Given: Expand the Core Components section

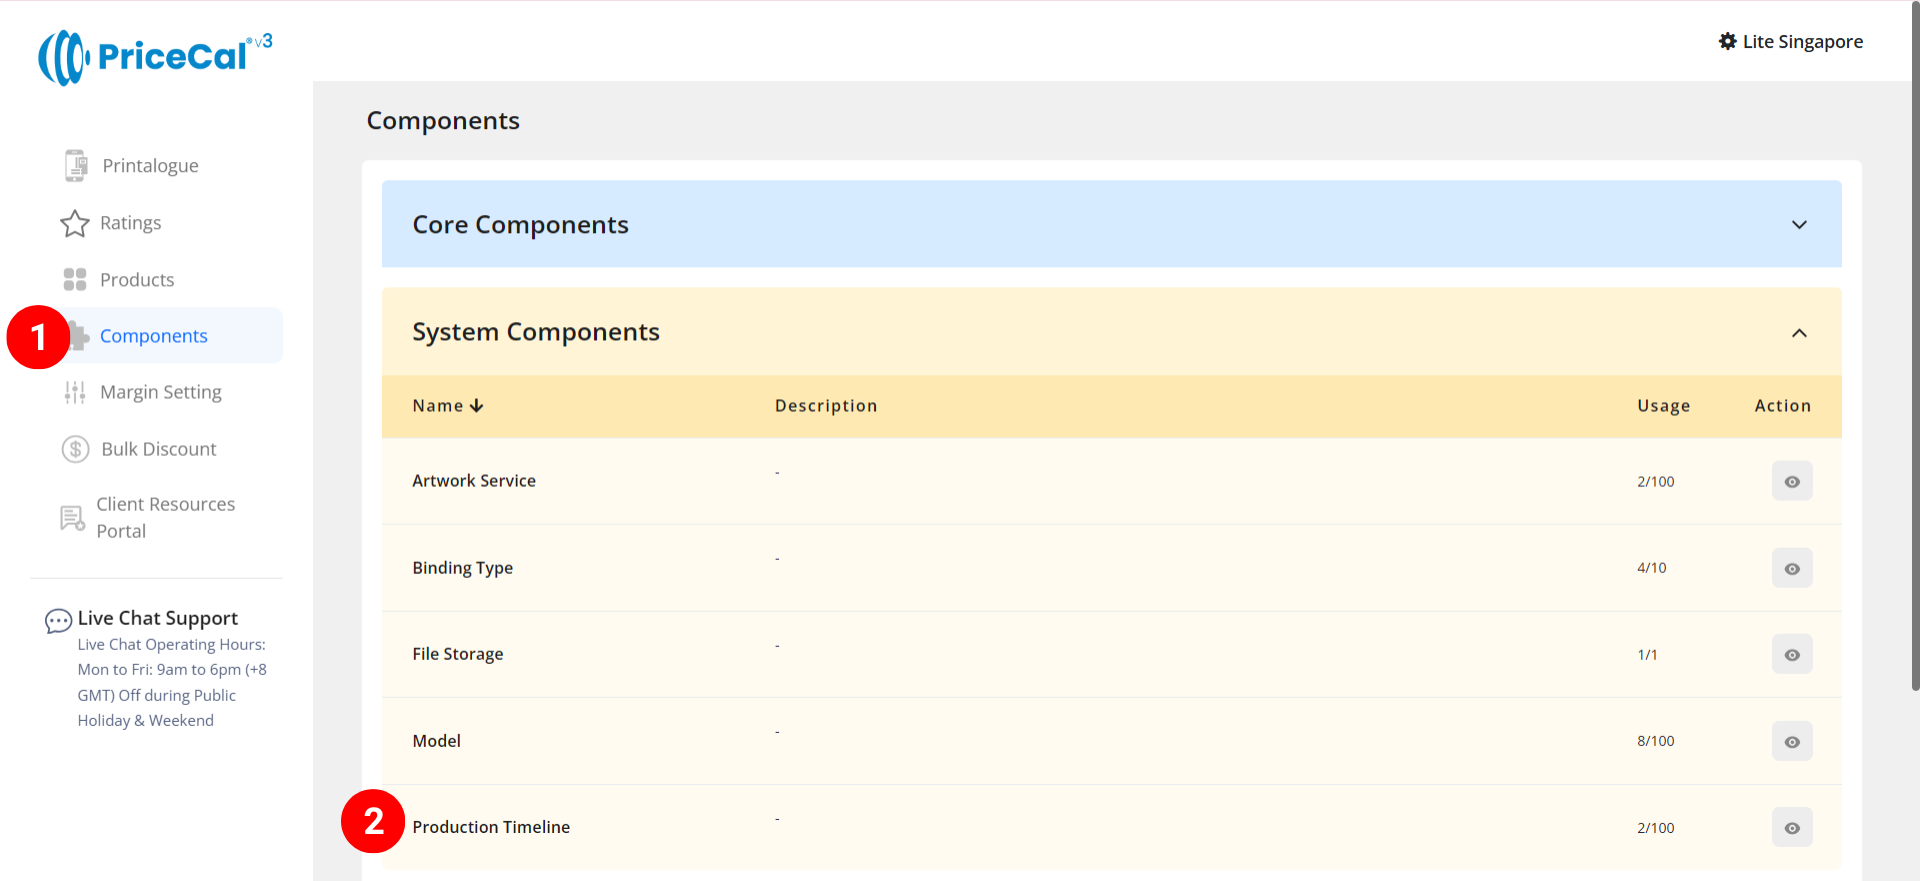Looking at the screenshot, I should point(1798,225).
